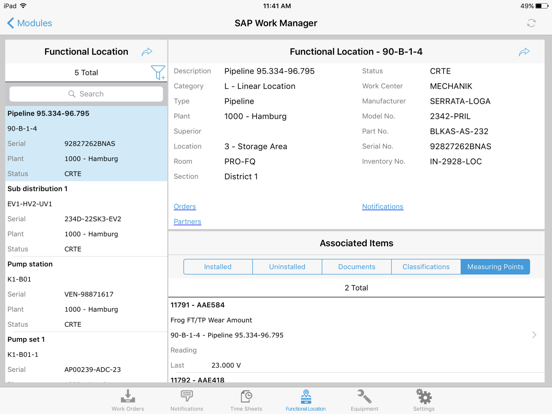This screenshot has height=414, width=552.
Task: Tap the Wi-Fi icon in status bar
Action: [24, 6]
